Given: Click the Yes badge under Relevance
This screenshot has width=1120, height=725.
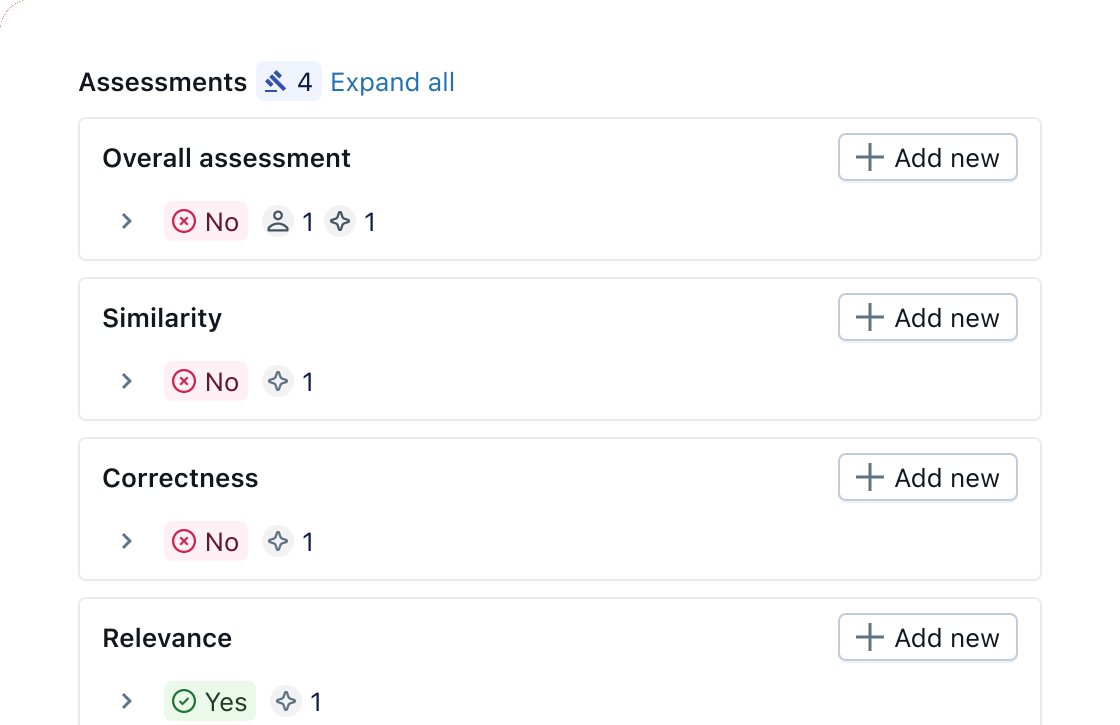Looking at the screenshot, I should coord(209,701).
